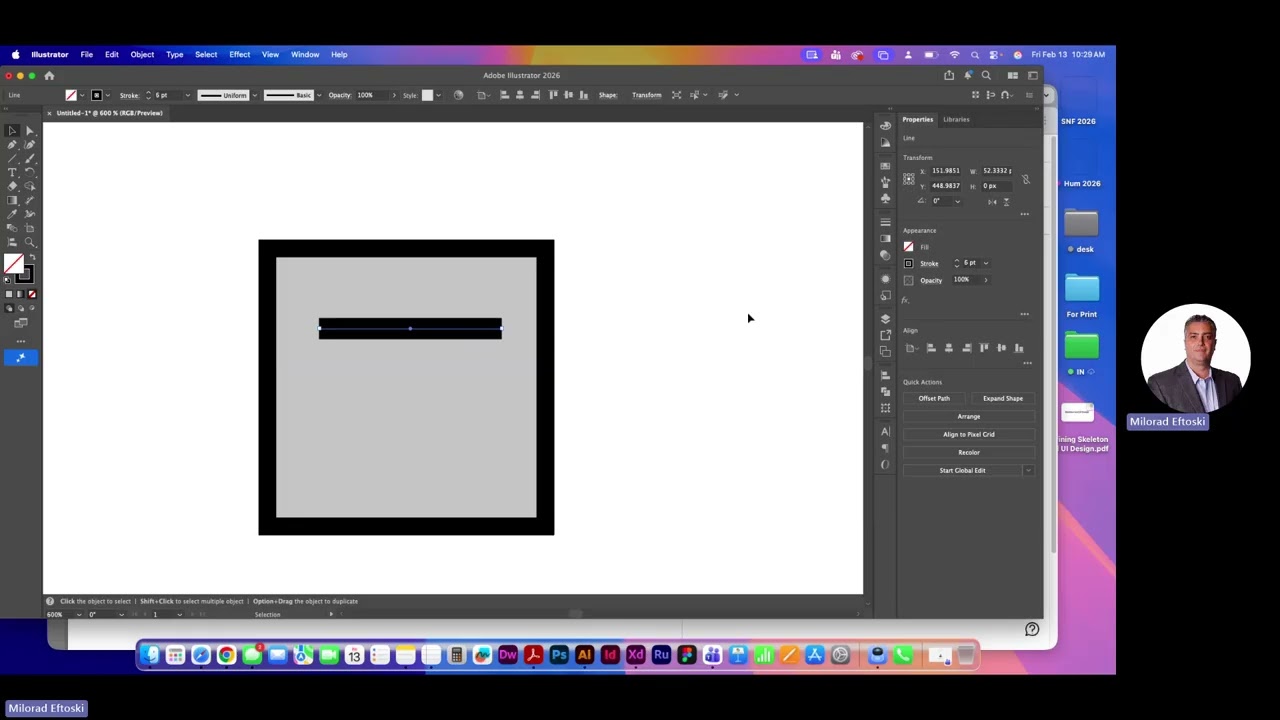Set paint mode to Gradient in toolbar
The width and height of the screenshot is (1280, 720).
coord(20,294)
